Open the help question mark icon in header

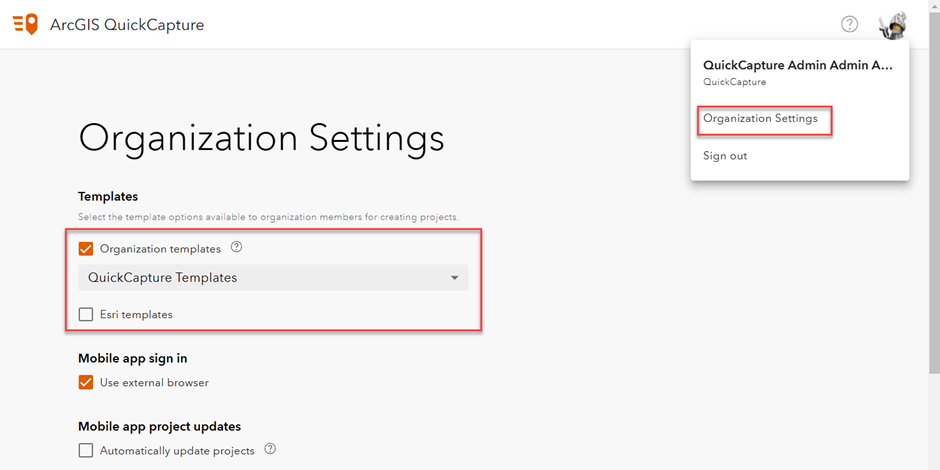[x=849, y=24]
